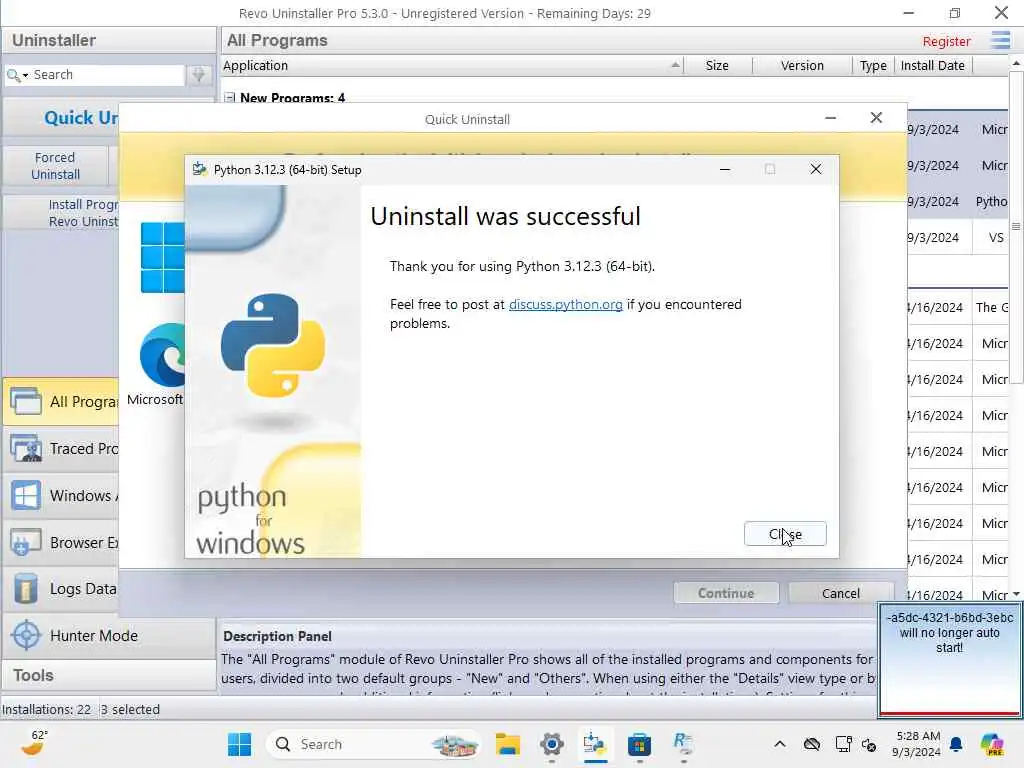Sort by Type column header

873,65
